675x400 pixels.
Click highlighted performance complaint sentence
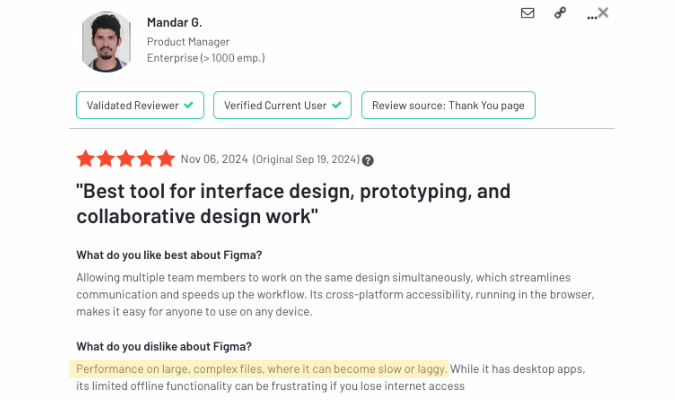pos(261,369)
